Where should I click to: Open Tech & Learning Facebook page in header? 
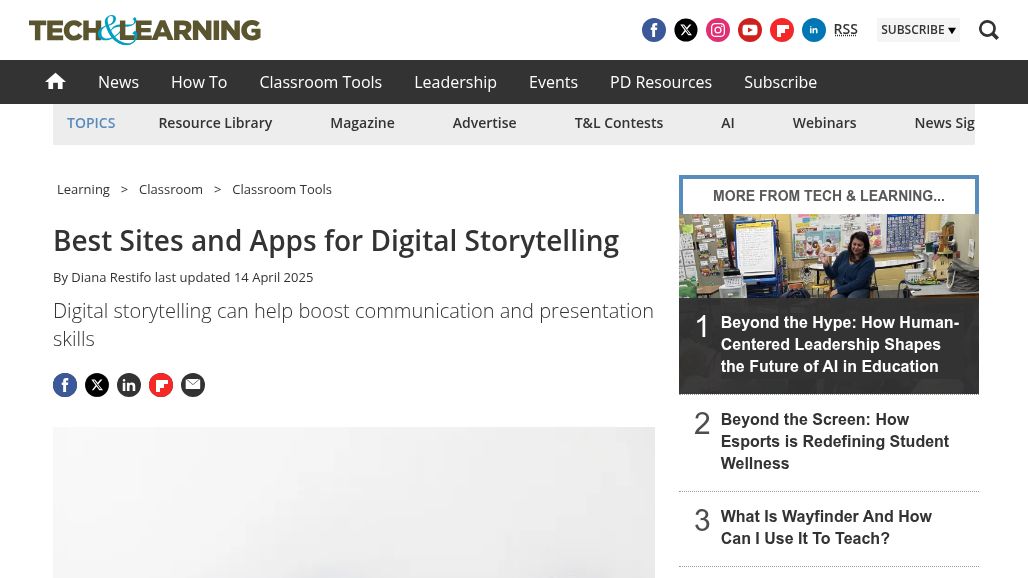pos(654,30)
